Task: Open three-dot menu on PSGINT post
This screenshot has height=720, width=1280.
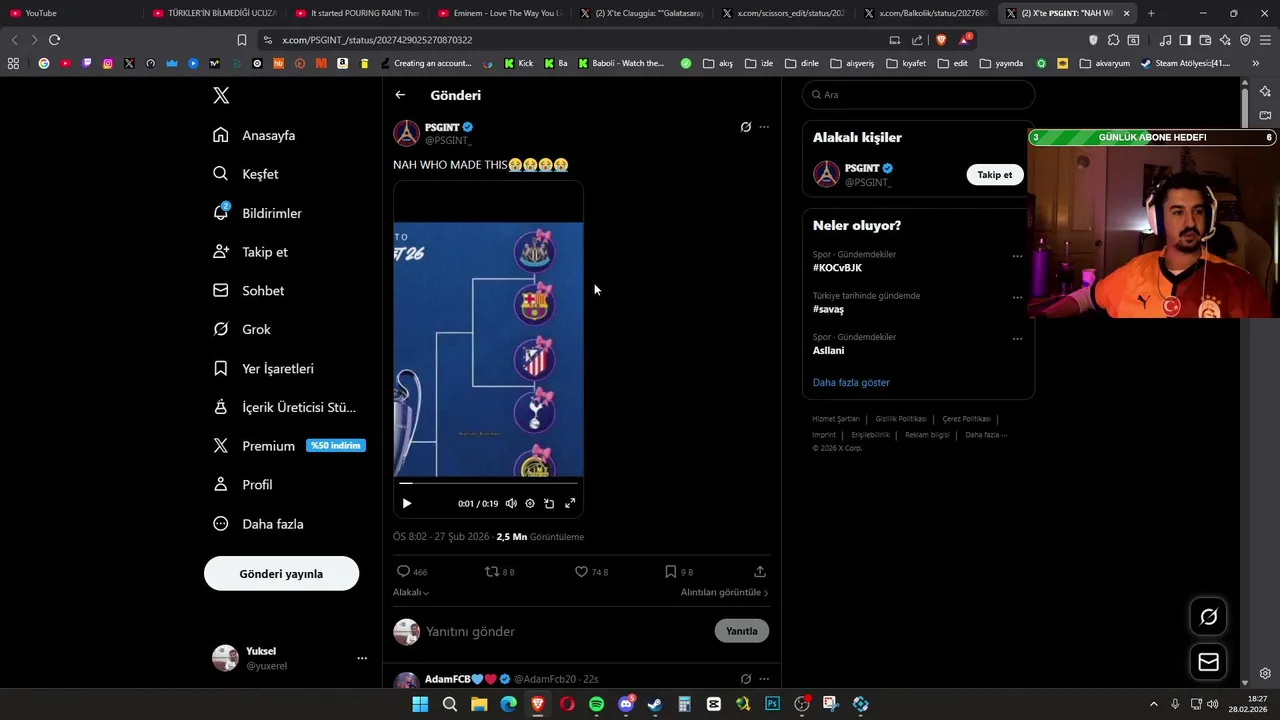Action: (764, 127)
